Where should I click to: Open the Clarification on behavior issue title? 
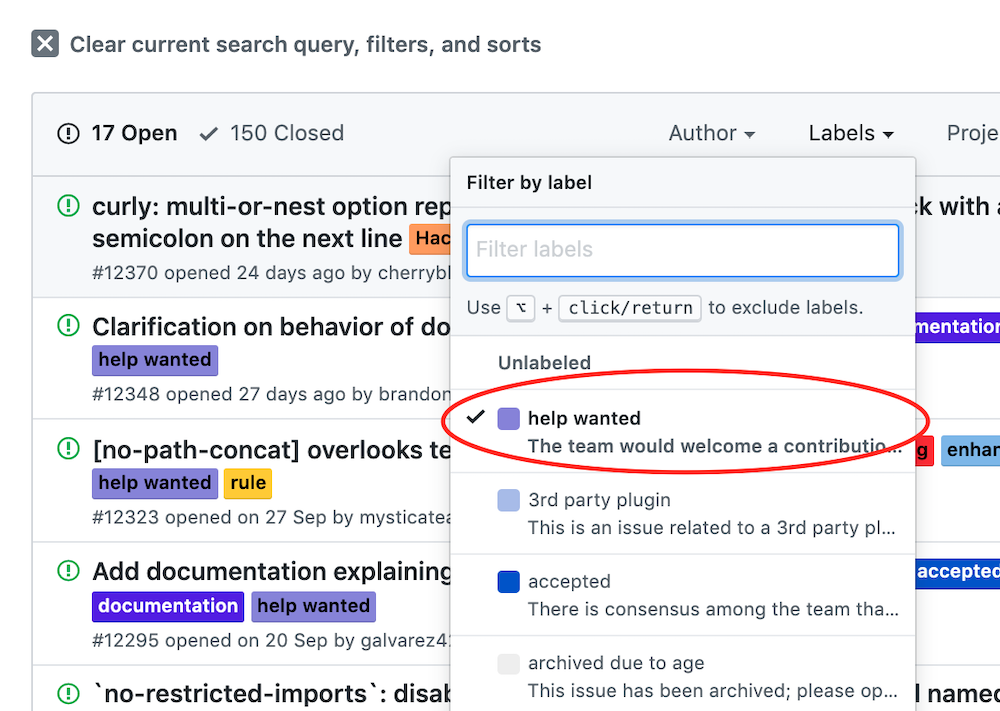coord(271,326)
